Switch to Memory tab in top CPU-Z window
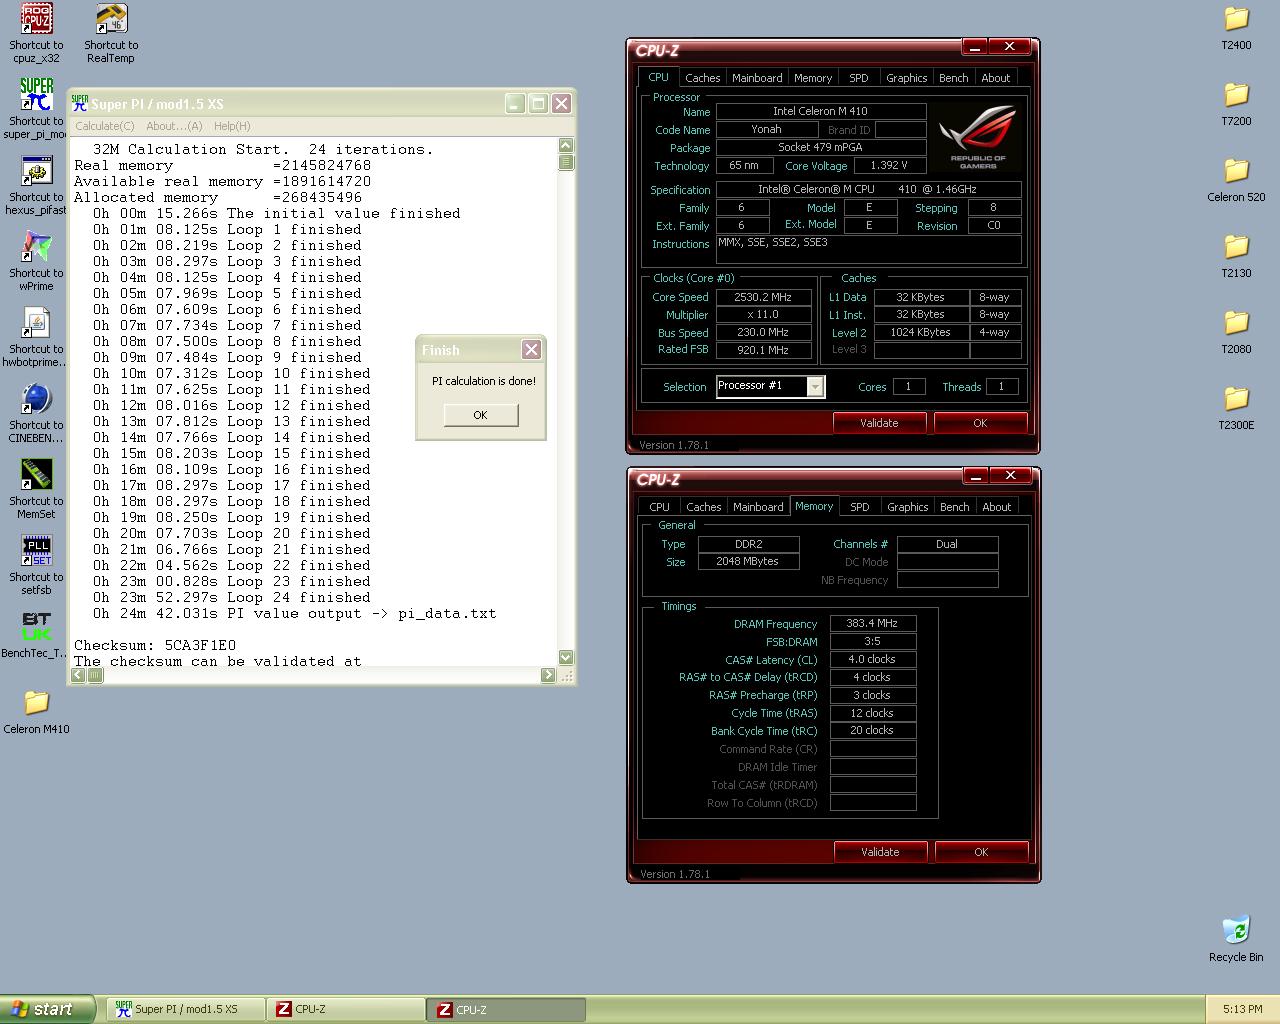The width and height of the screenshot is (1280, 1024). (813, 78)
